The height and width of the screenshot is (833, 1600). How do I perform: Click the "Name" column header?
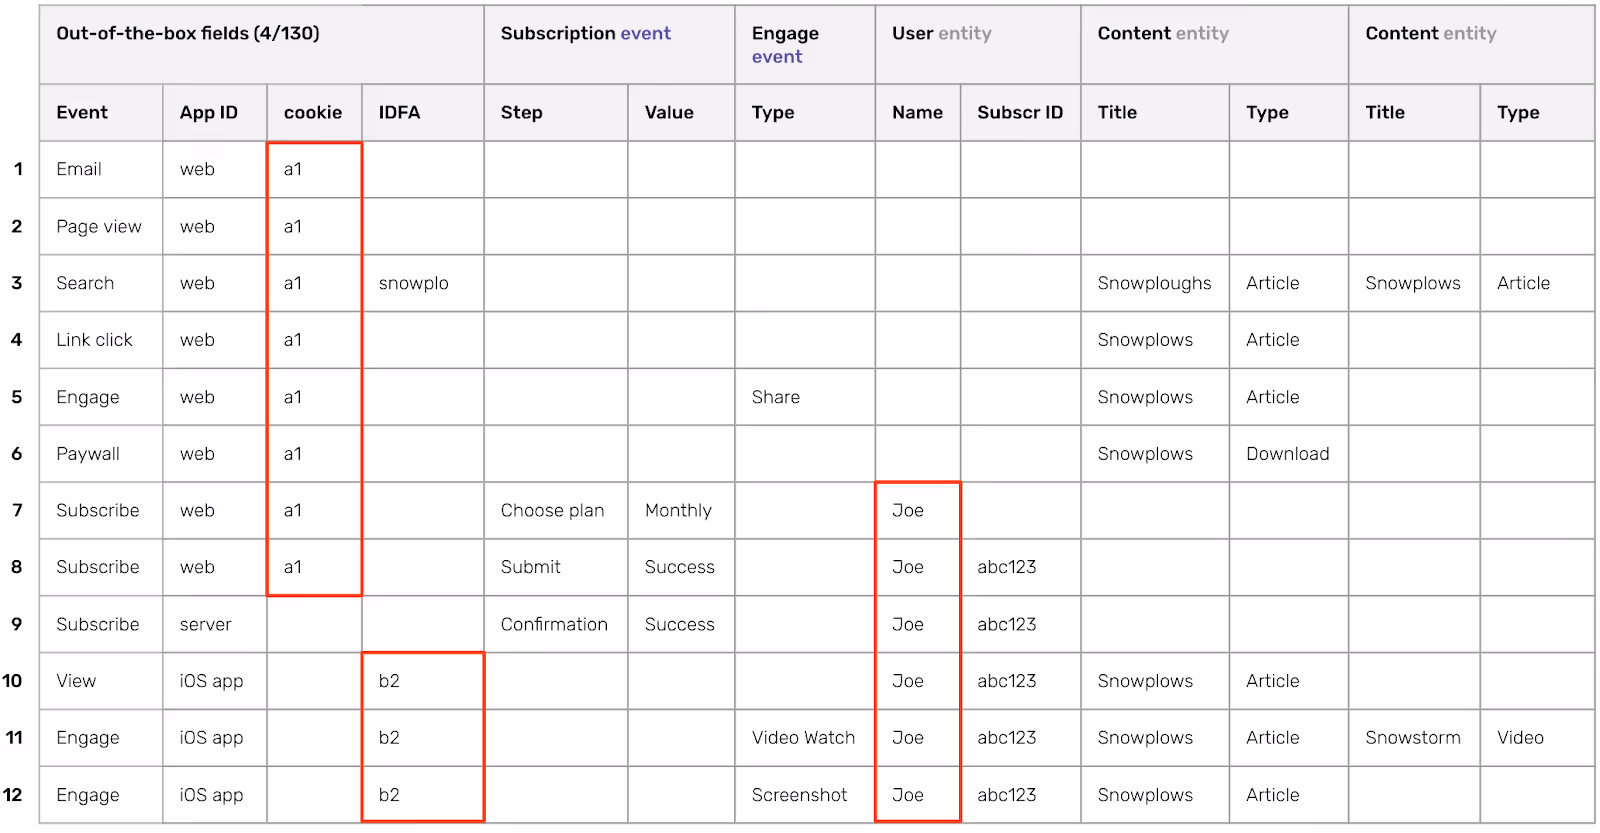[917, 112]
